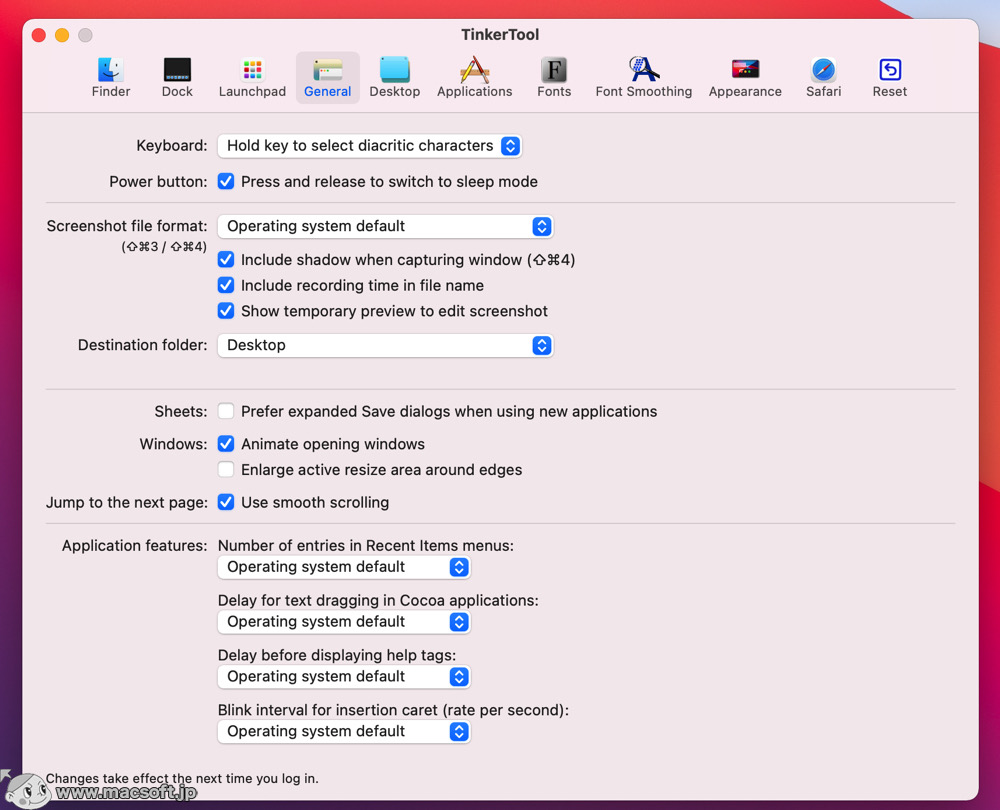Close the TinkerTool window with red button

38,35
